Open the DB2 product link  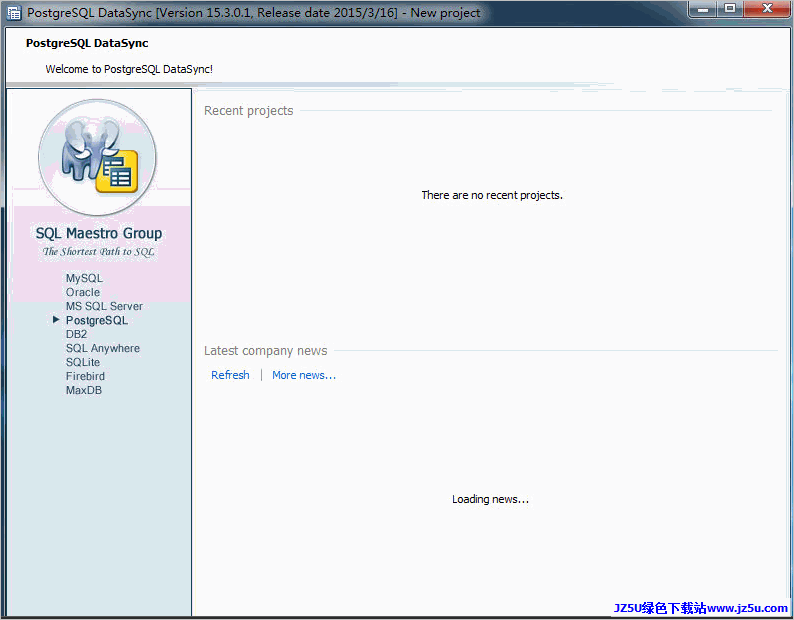coord(76,334)
